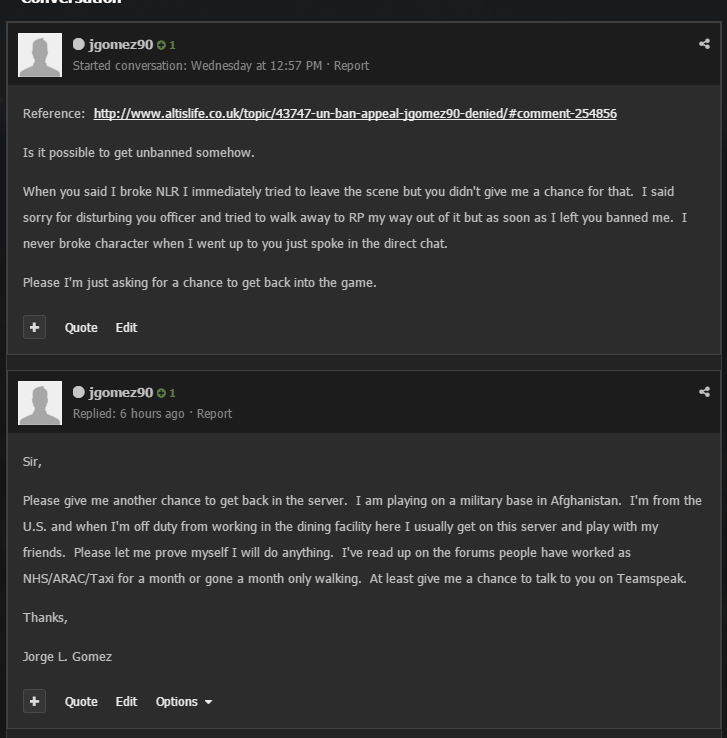Expand the Options dropdown on reply

click(x=184, y=702)
